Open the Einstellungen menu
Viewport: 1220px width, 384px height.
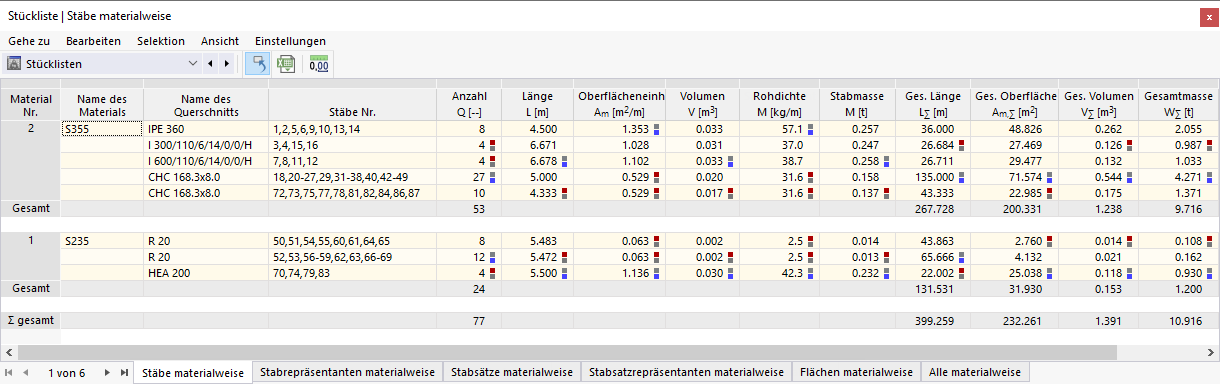(x=290, y=41)
